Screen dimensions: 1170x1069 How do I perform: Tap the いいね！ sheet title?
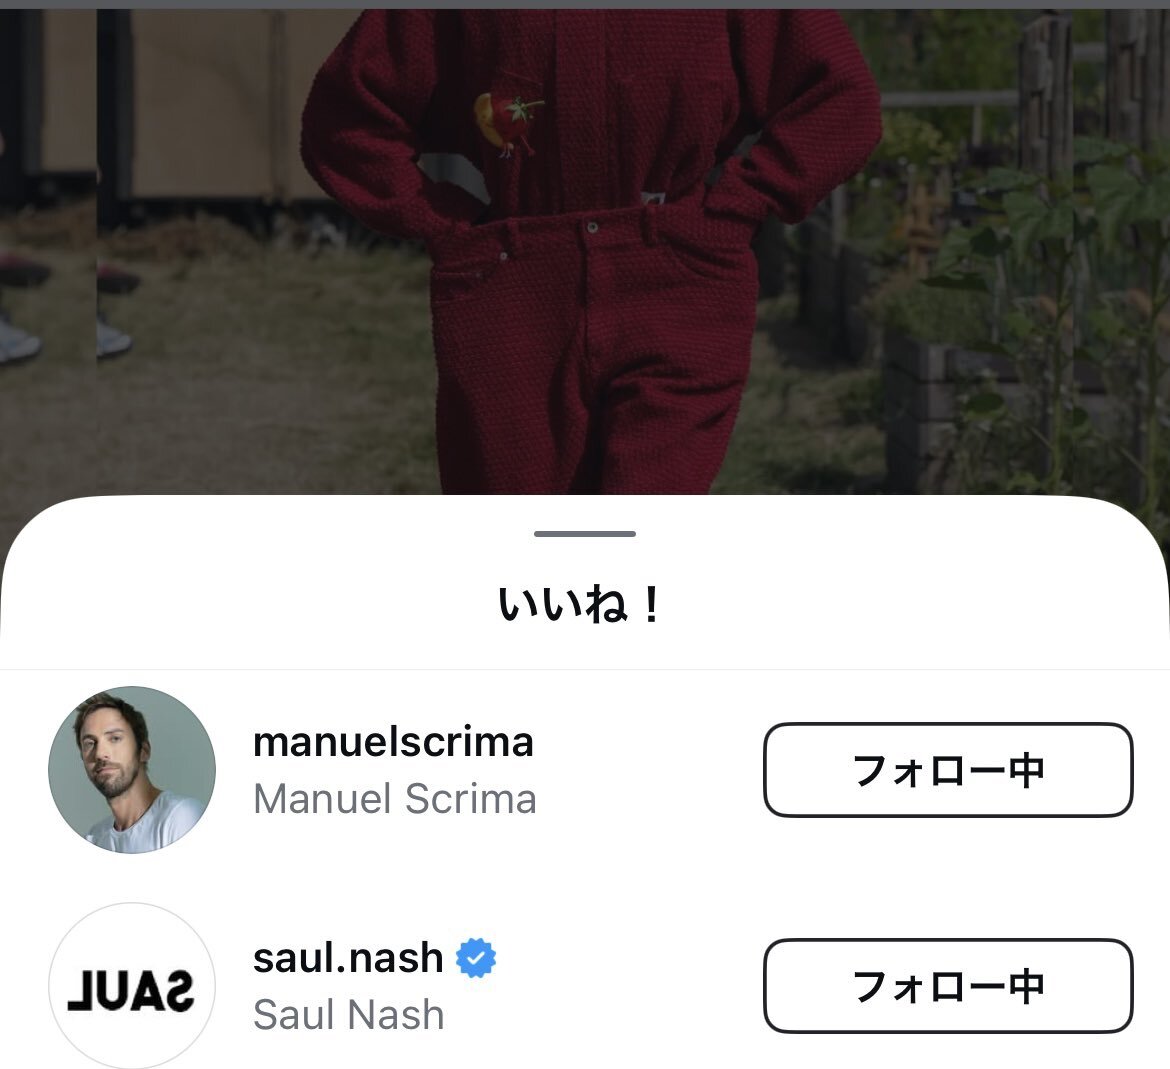pyautogui.click(x=579, y=604)
